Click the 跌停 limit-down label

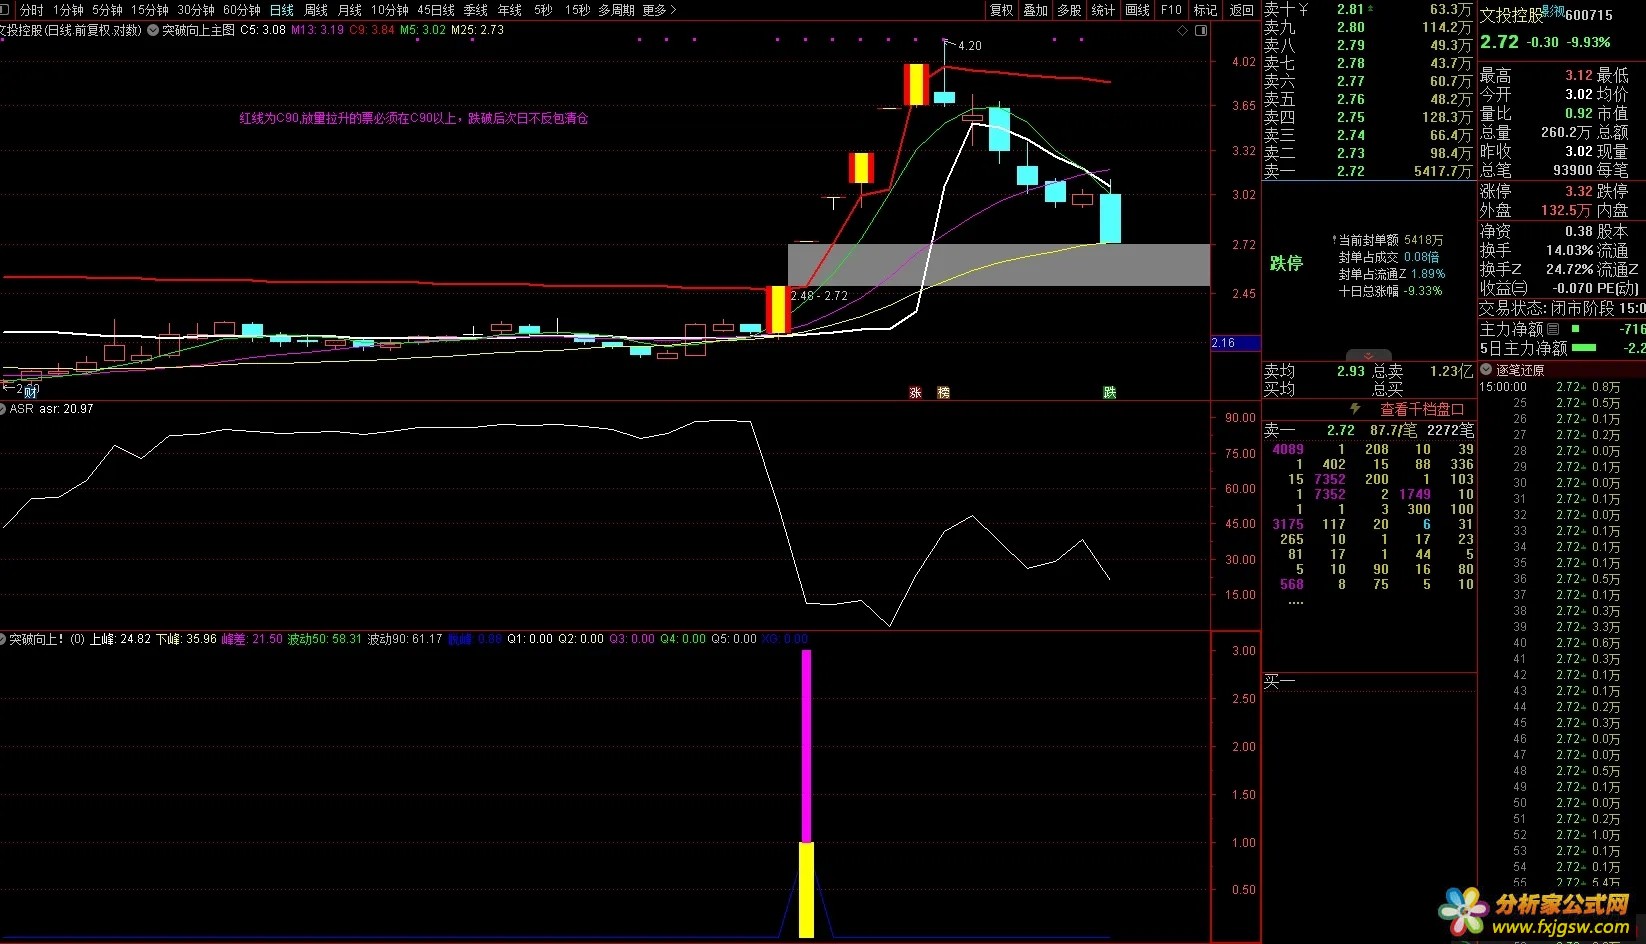click(x=1286, y=263)
